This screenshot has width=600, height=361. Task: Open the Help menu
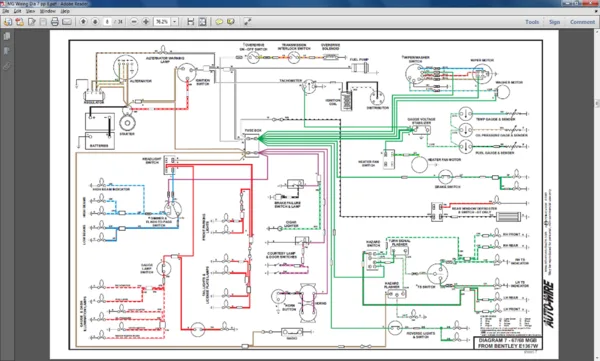coord(65,11)
